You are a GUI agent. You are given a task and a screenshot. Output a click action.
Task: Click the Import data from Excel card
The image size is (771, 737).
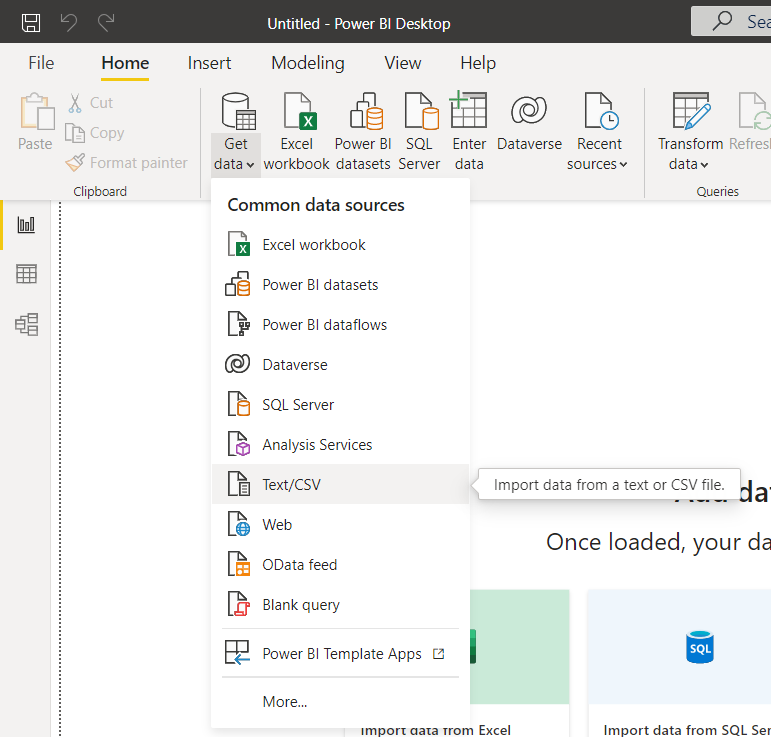pyautogui.click(x=519, y=663)
